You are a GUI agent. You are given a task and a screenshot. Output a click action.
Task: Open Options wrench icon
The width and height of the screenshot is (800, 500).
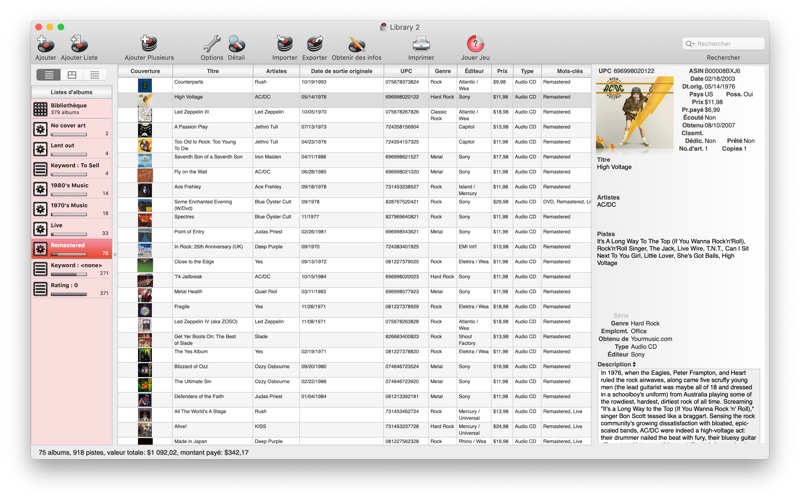(212, 44)
